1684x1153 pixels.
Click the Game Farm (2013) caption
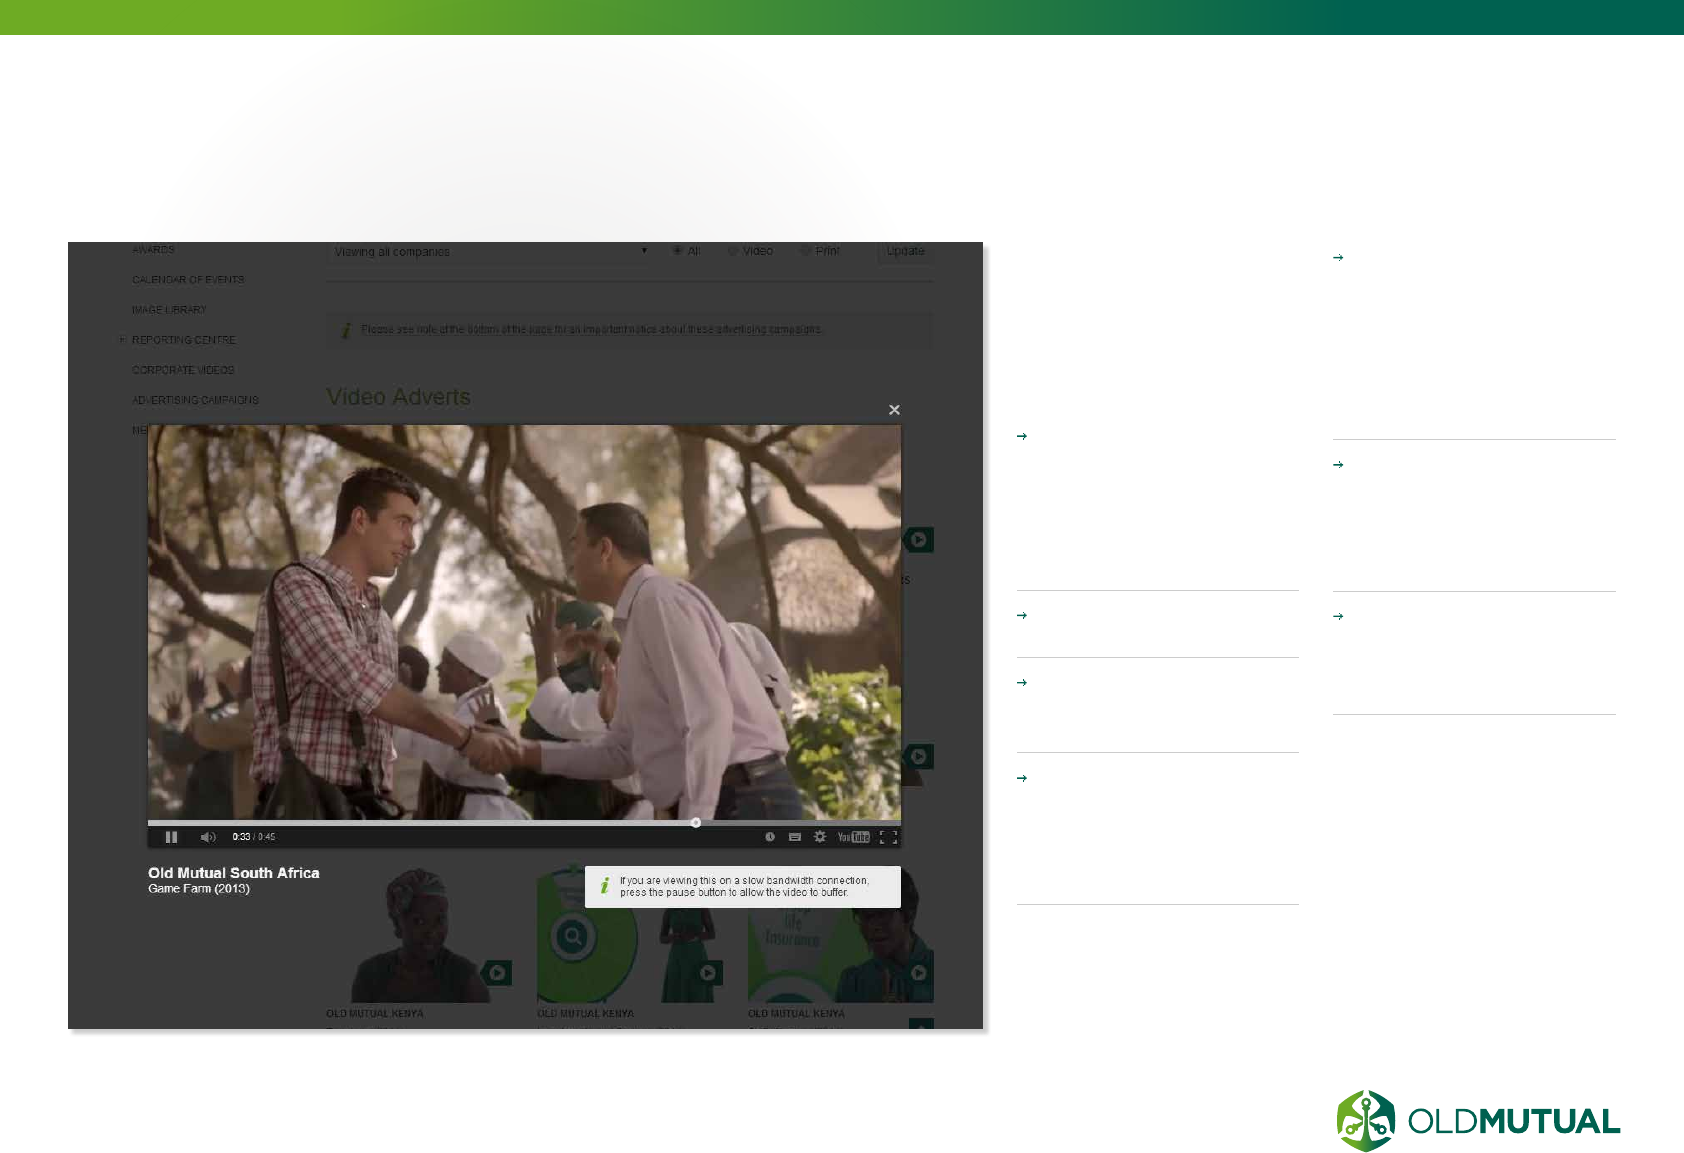coord(199,889)
